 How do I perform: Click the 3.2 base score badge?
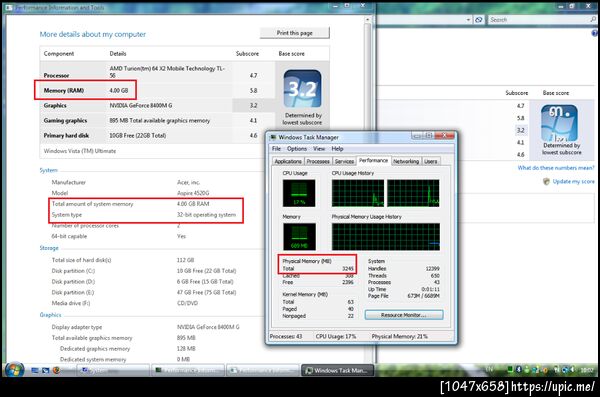coord(302,88)
